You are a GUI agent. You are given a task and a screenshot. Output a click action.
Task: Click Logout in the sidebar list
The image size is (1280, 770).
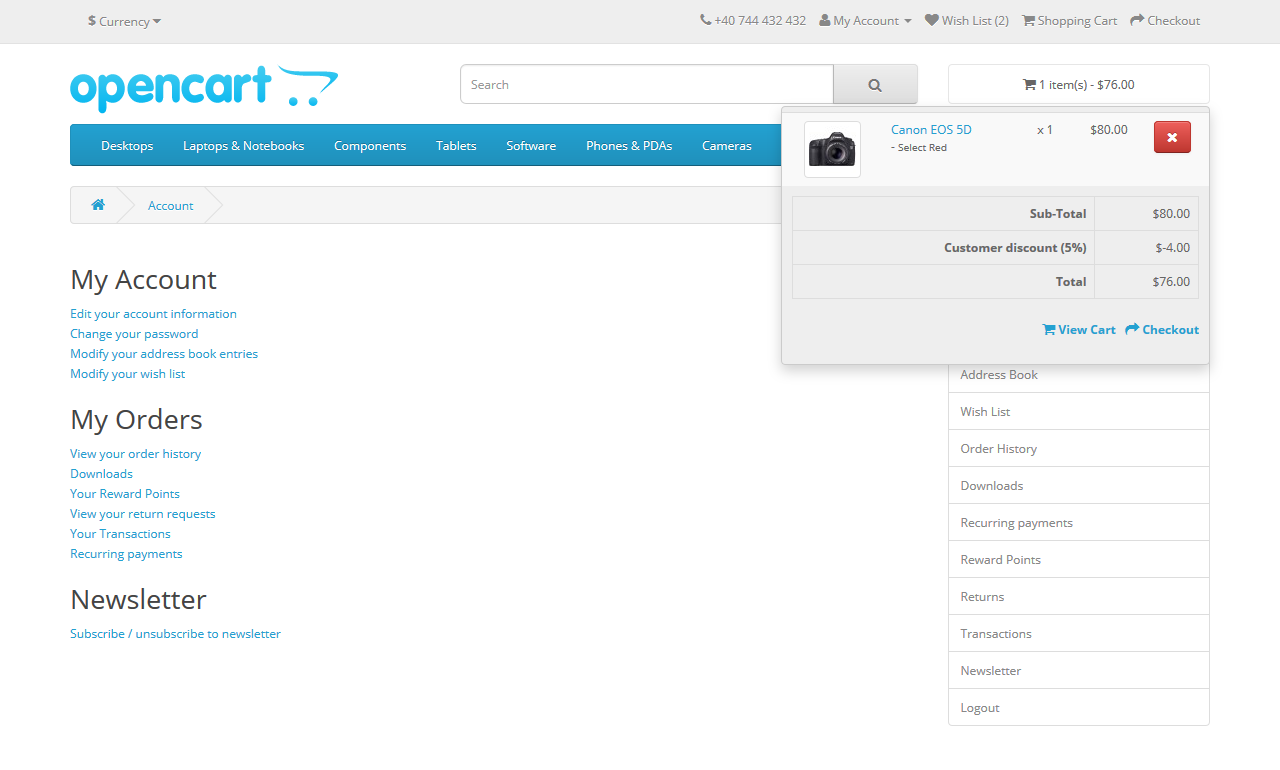[x=1078, y=708]
